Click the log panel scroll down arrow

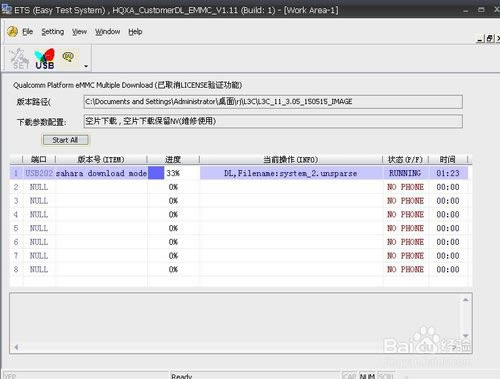(466, 336)
